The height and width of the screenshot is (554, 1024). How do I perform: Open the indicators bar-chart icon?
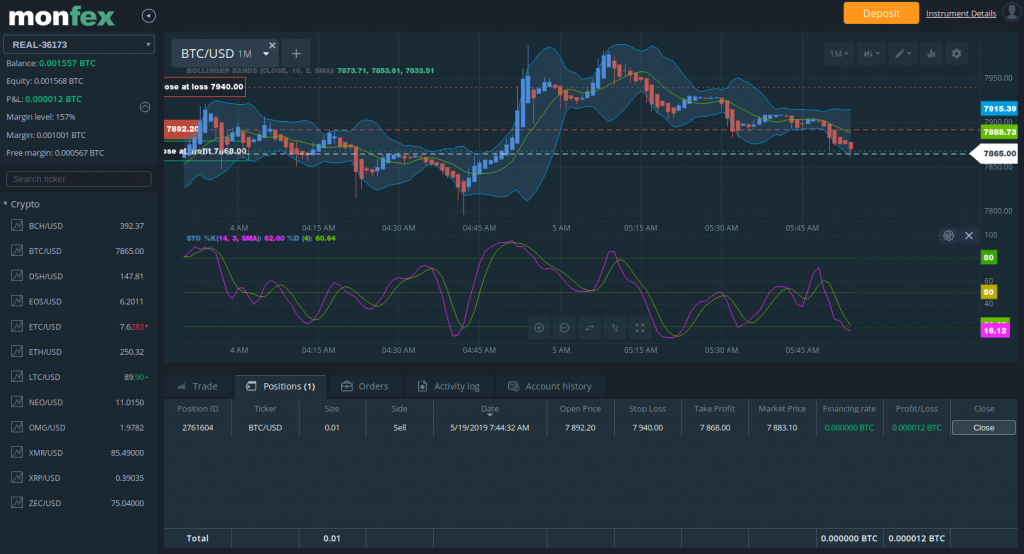931,54
